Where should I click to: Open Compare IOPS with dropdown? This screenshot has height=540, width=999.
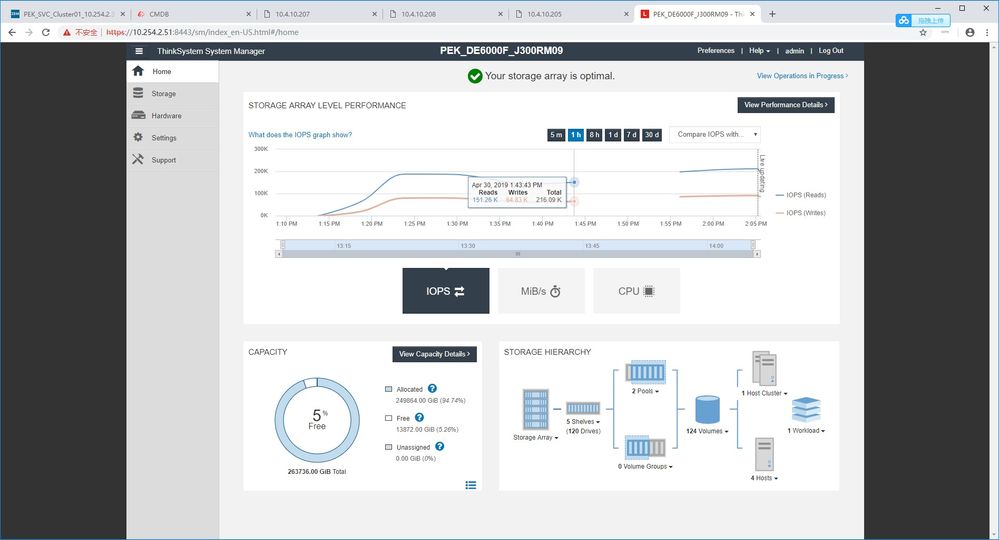coord(714,135)
